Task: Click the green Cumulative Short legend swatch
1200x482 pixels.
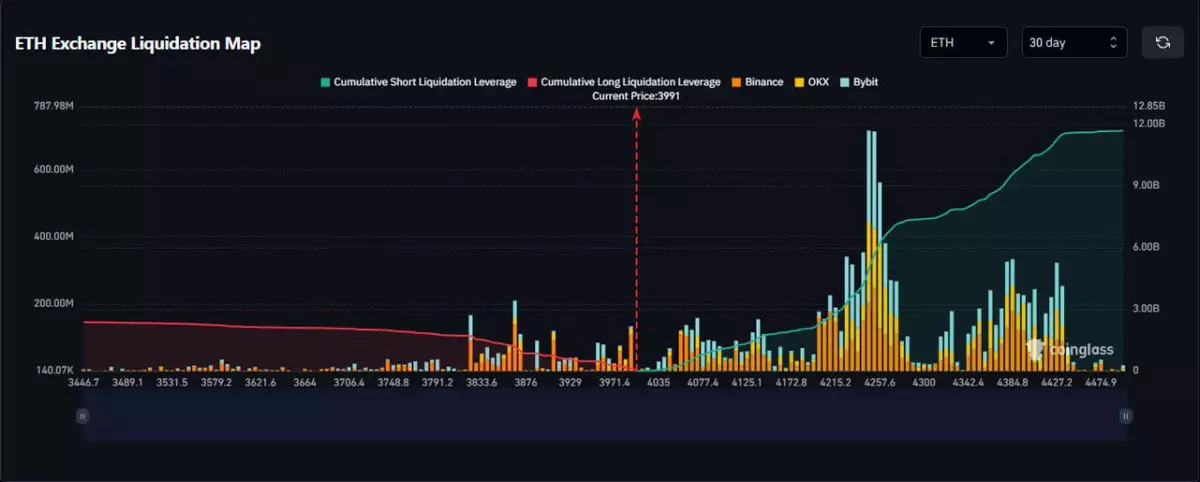Action: [x=324, y=82]
